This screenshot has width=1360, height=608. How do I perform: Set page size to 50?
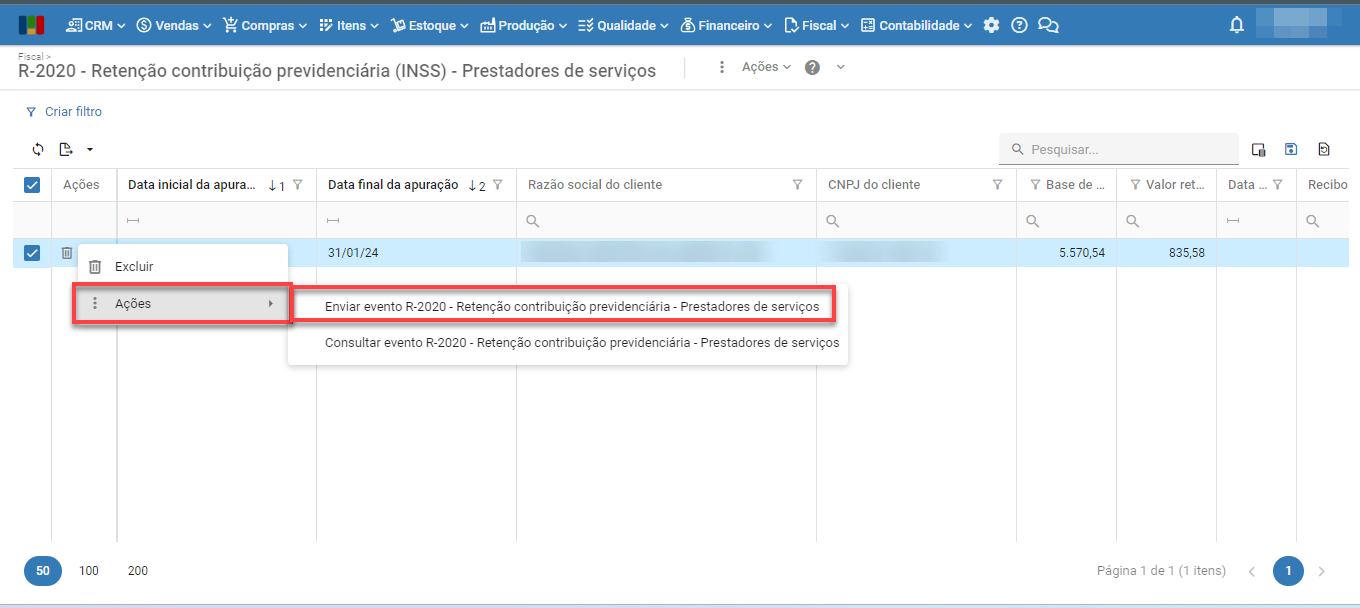tap(43, 571)
